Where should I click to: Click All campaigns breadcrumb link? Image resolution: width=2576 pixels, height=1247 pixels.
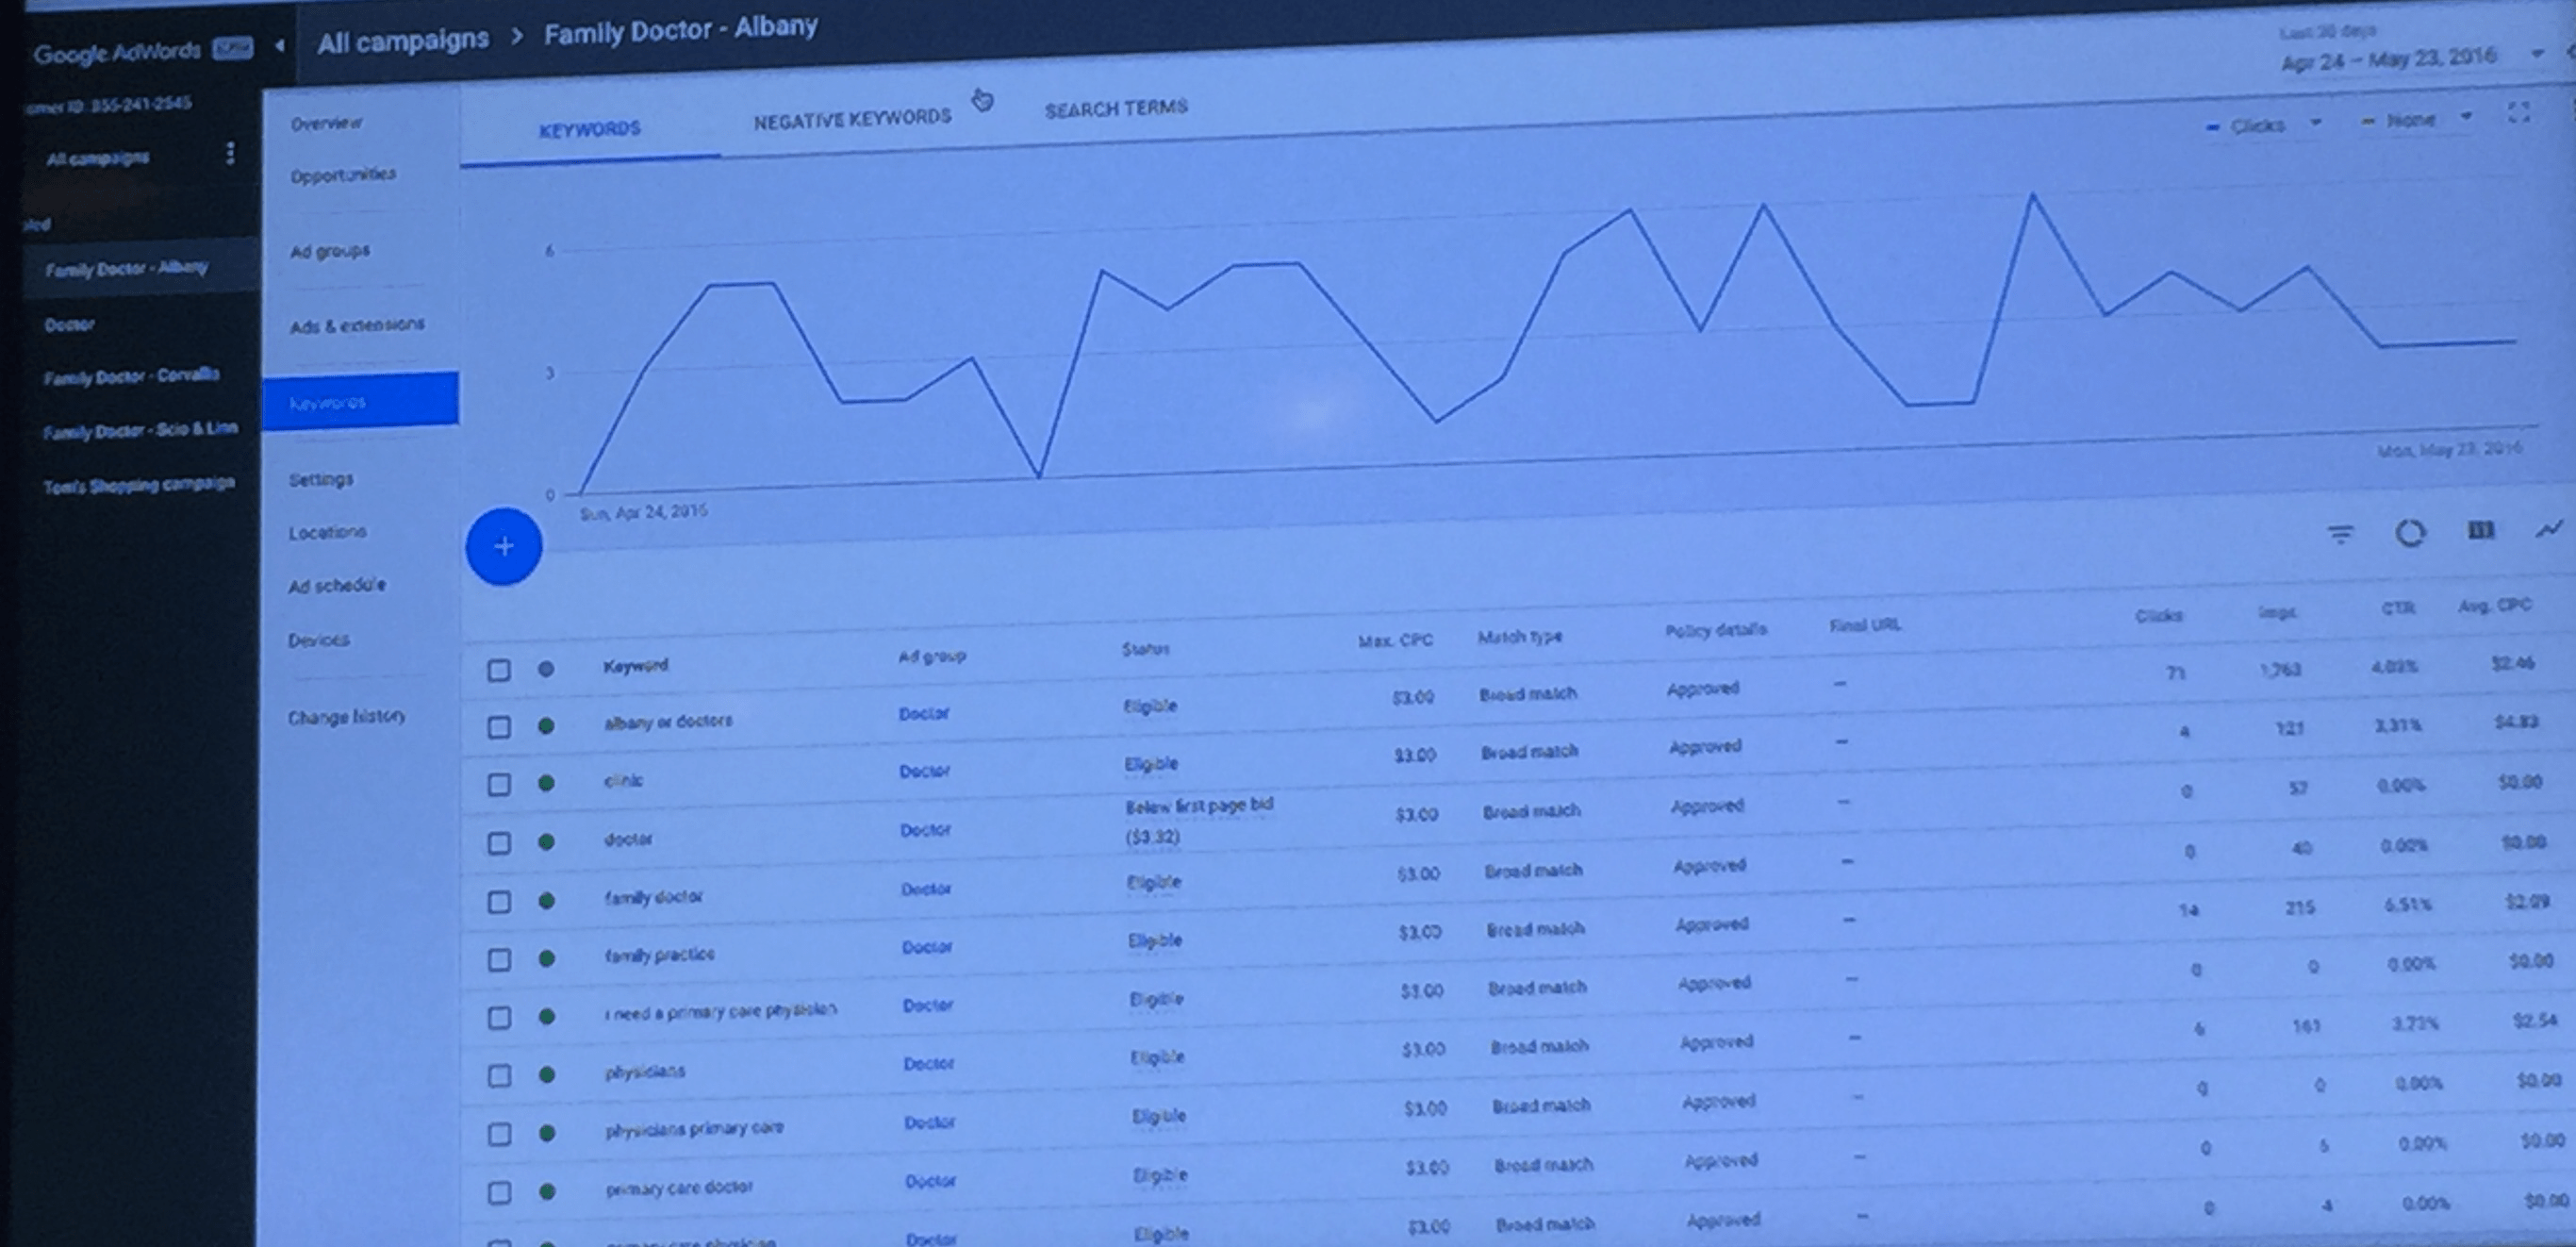coord(403,41)
